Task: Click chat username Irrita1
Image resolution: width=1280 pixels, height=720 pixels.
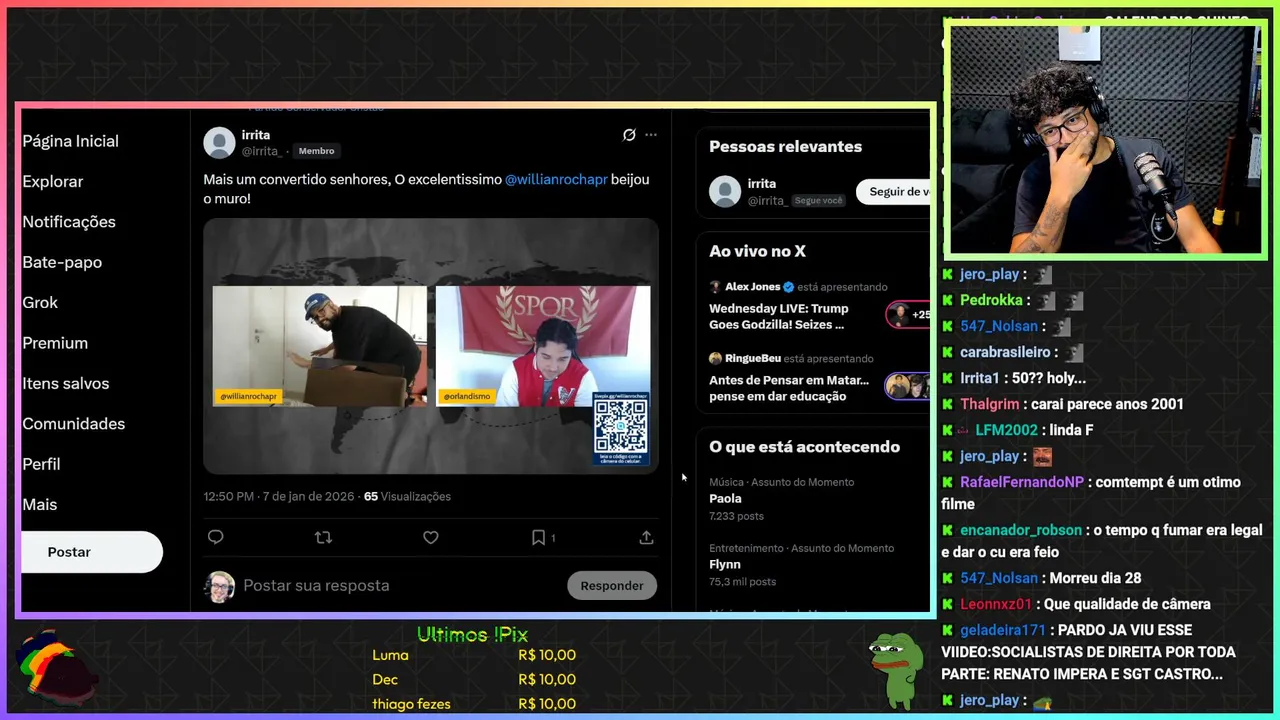Action: 980,378
